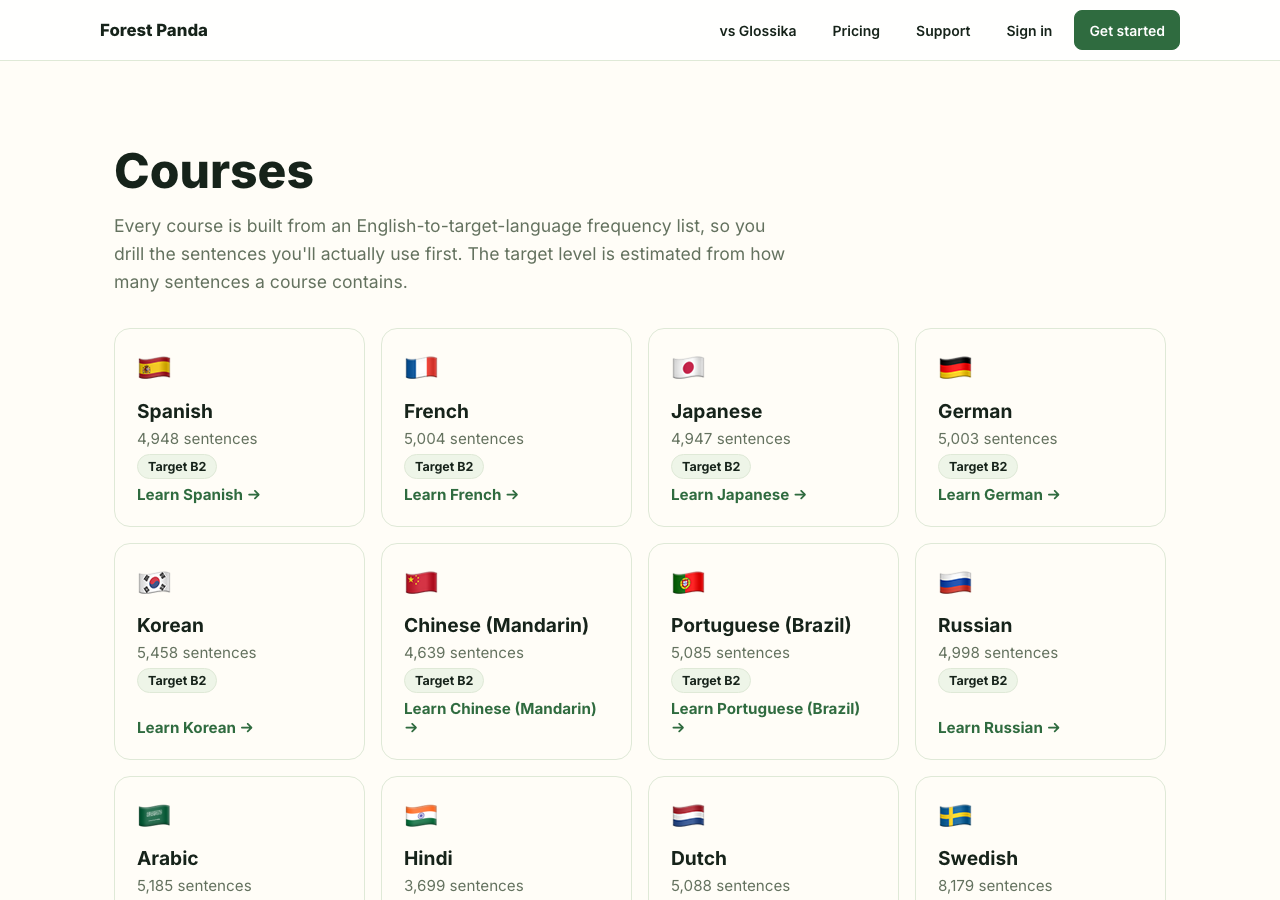Click the Netherlands flag icon
Viewport: 1280px width, 900px height.
[x=688, y=816]
